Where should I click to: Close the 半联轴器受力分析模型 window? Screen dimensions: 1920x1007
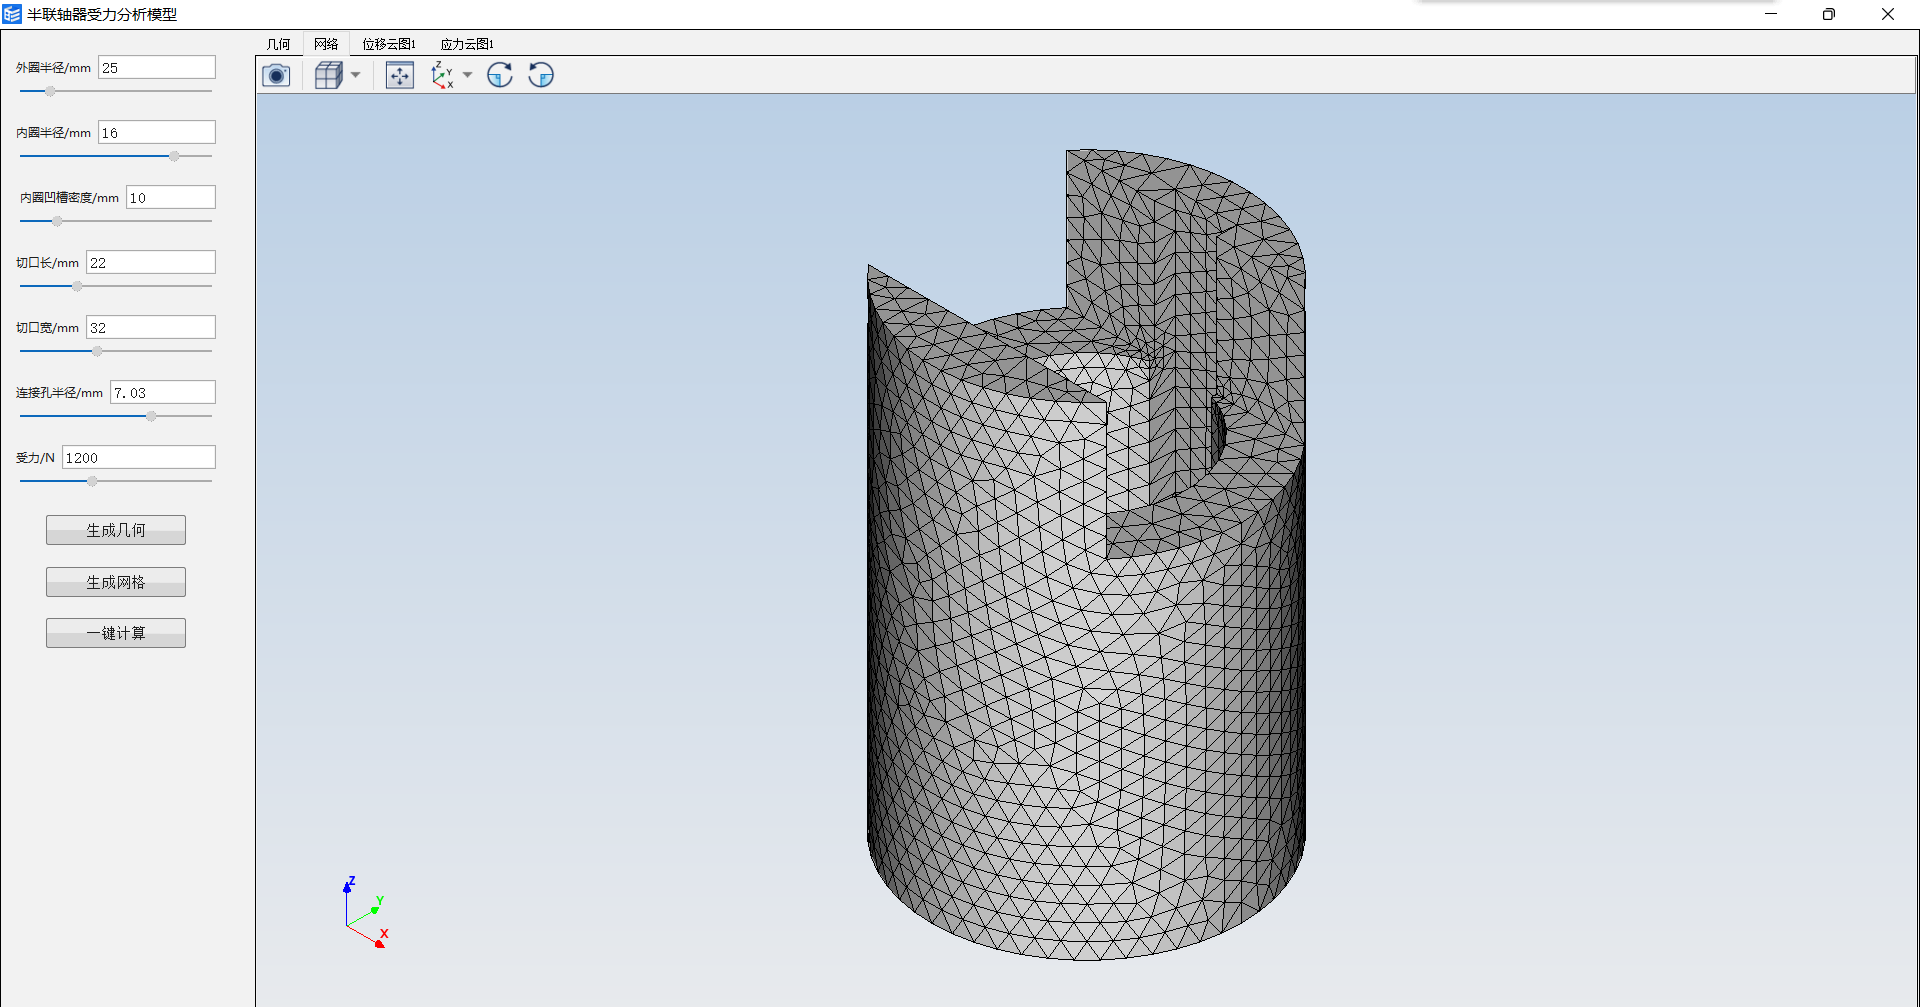[x=1888, y=14]
